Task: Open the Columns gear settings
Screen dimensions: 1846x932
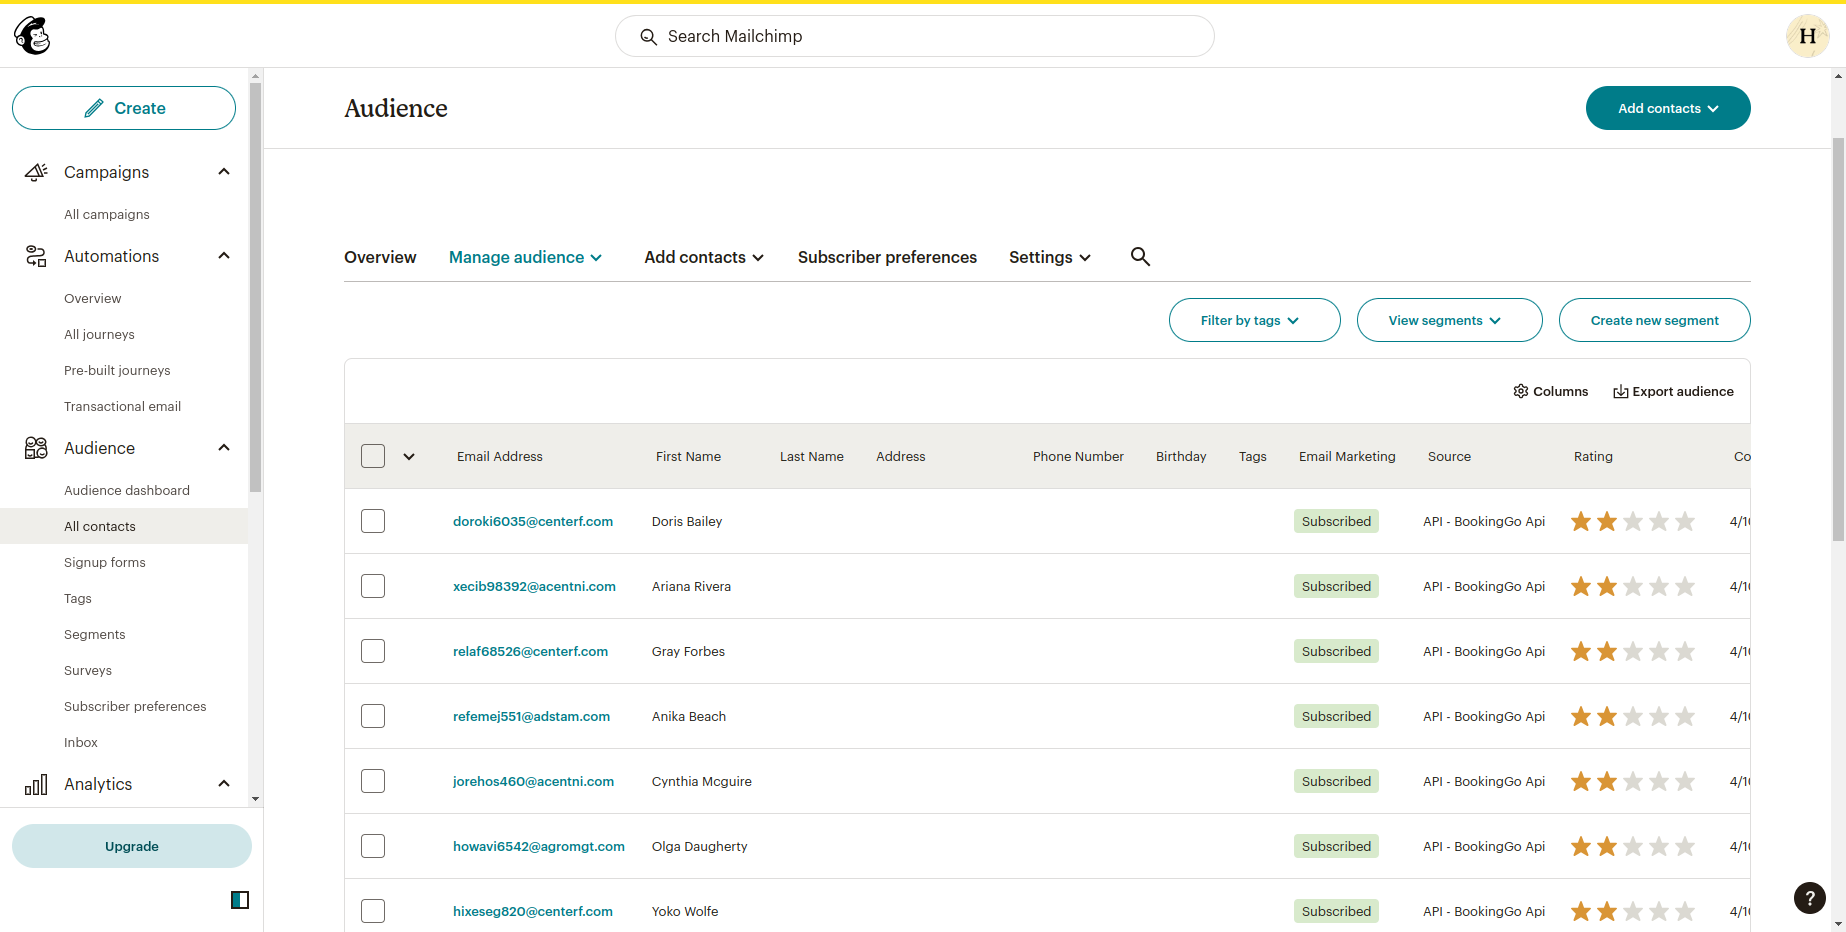Action: click(x=1520, y=391)
